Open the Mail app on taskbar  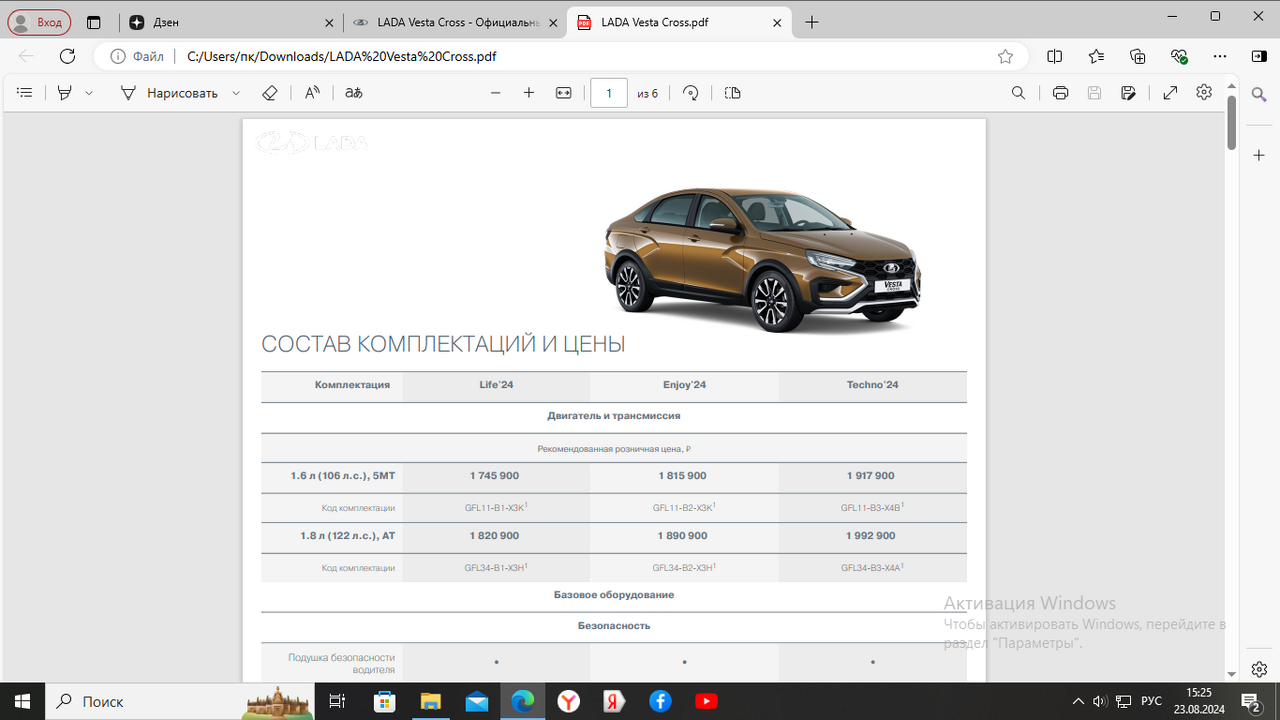click(x=476, y=702)
